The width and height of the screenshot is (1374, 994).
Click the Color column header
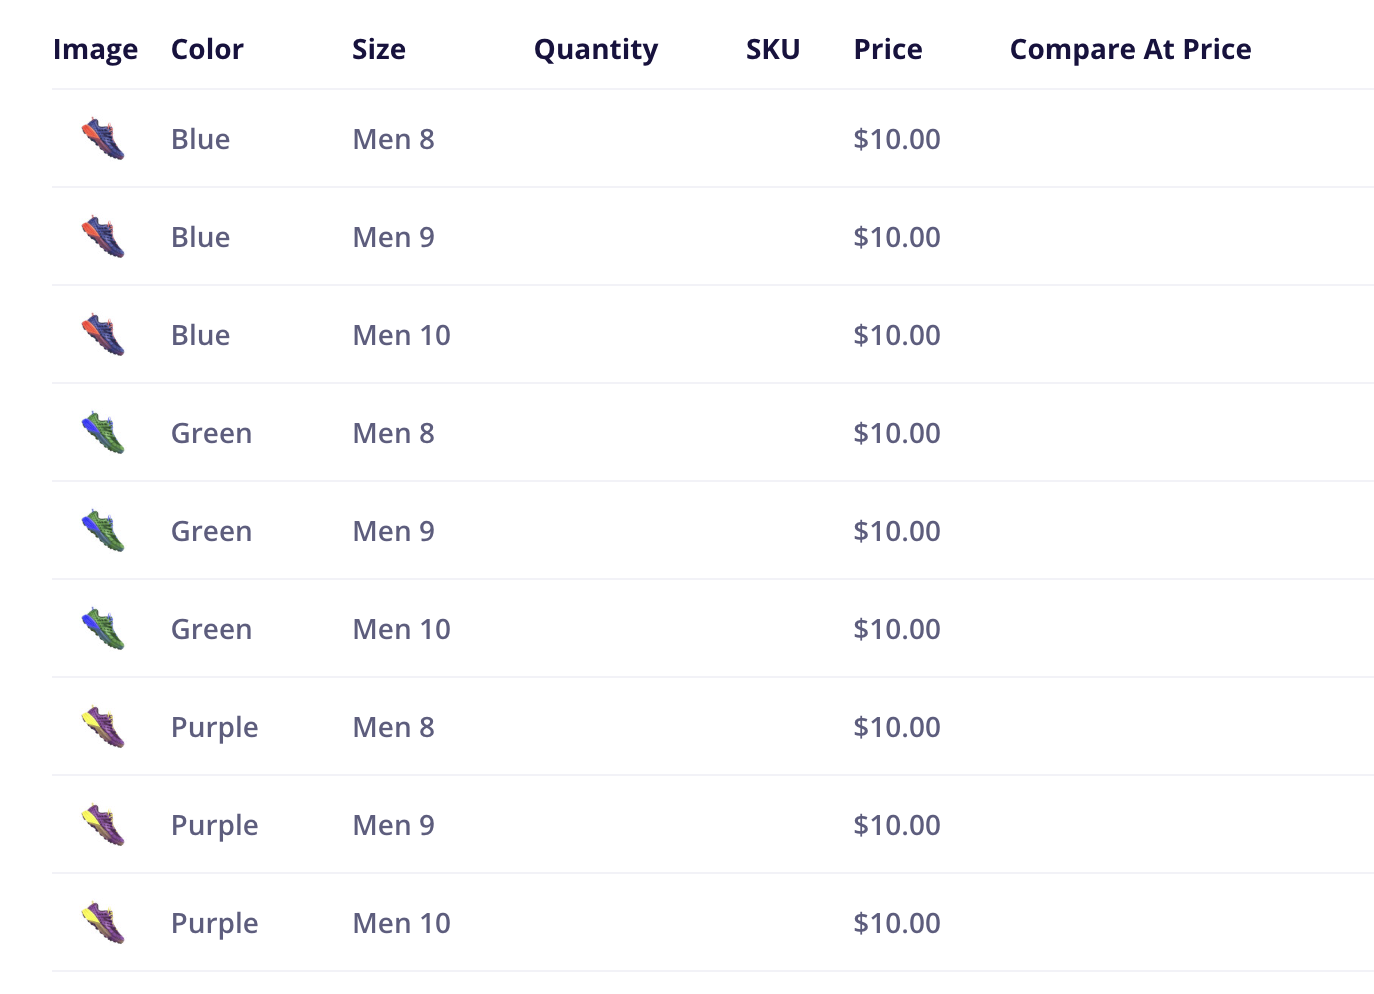(207, 49)
